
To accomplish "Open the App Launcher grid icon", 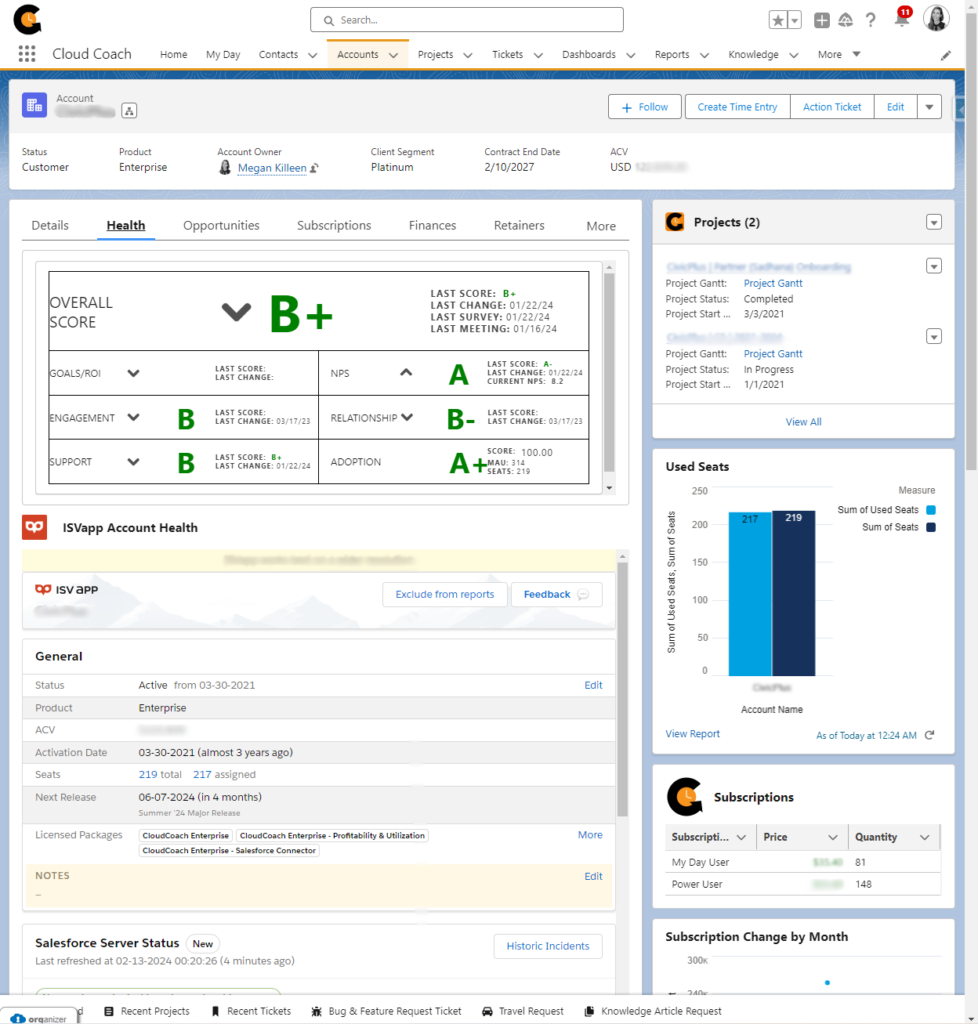I will (26, 53).
